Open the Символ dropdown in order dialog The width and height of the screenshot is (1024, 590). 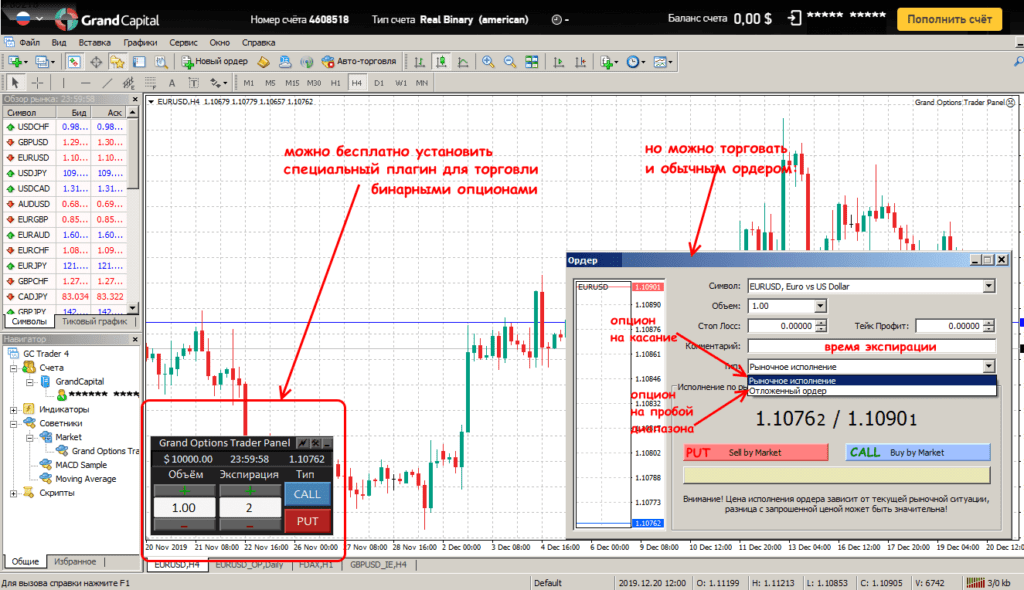989,286
